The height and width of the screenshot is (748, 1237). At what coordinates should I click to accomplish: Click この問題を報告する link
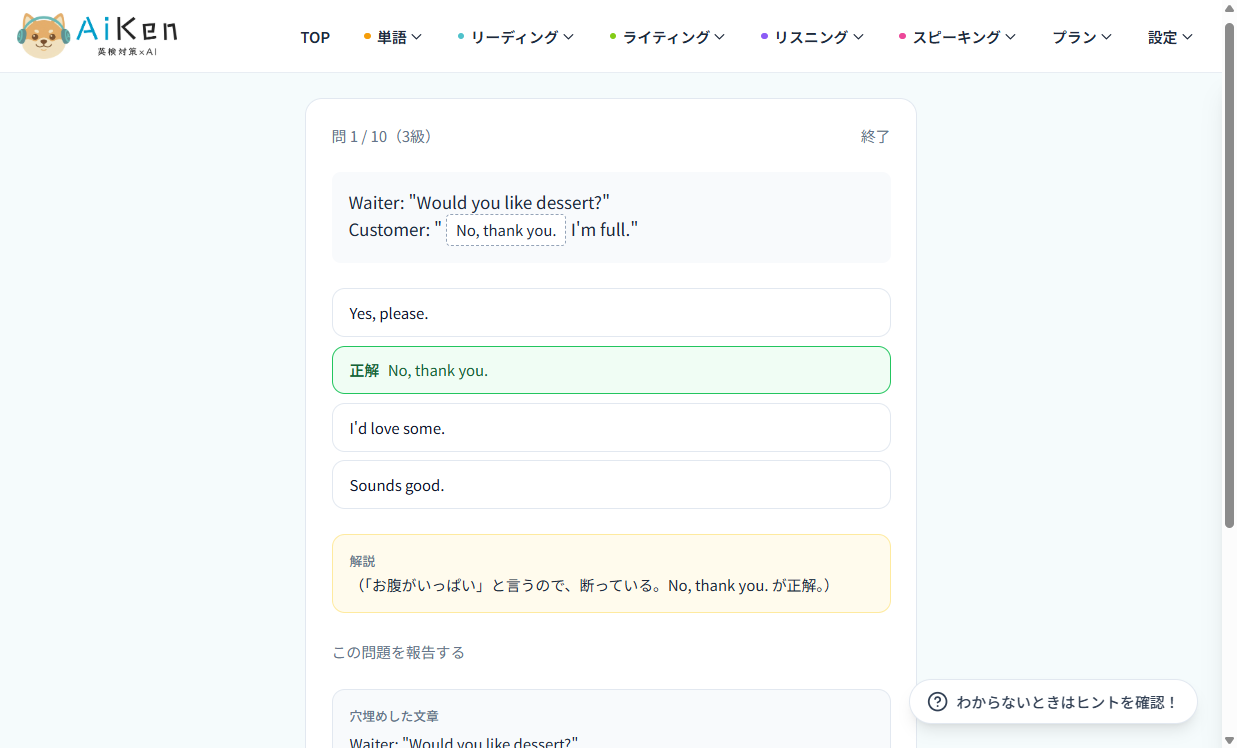pyautogui.click(x=398, y=652)
